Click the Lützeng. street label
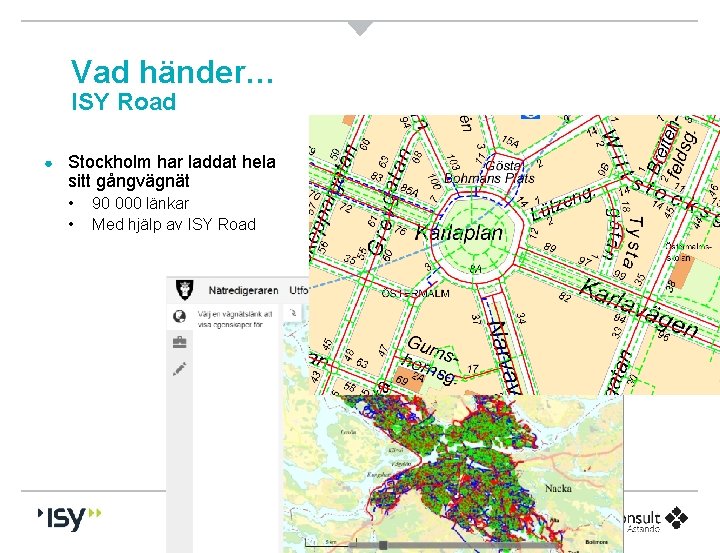 [563, 203]
